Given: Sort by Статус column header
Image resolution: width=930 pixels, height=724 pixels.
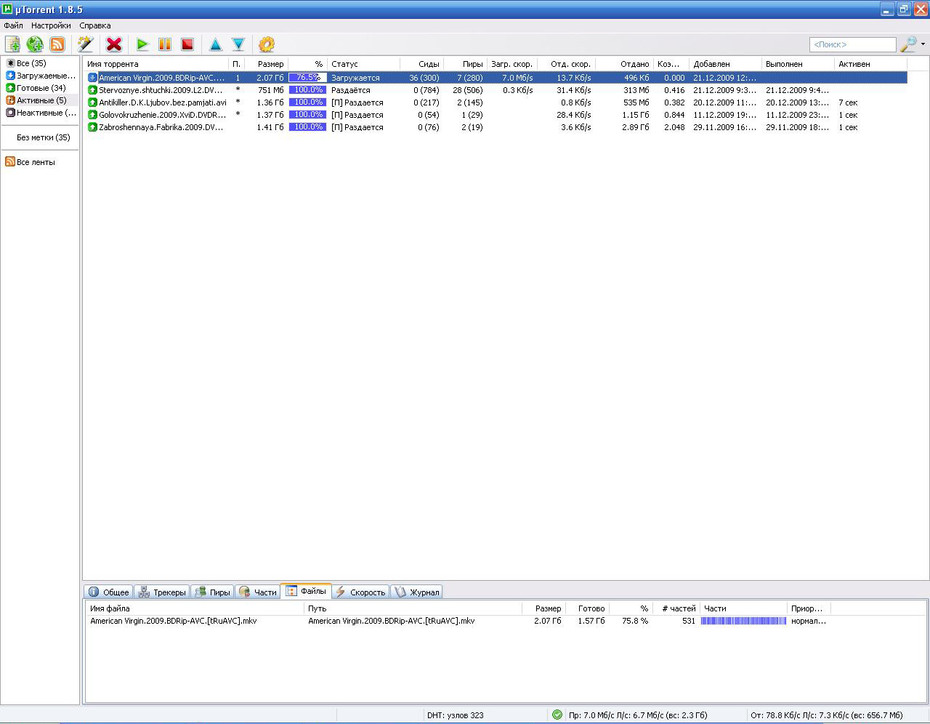Looking at the screenshot, I should point(364,64).
